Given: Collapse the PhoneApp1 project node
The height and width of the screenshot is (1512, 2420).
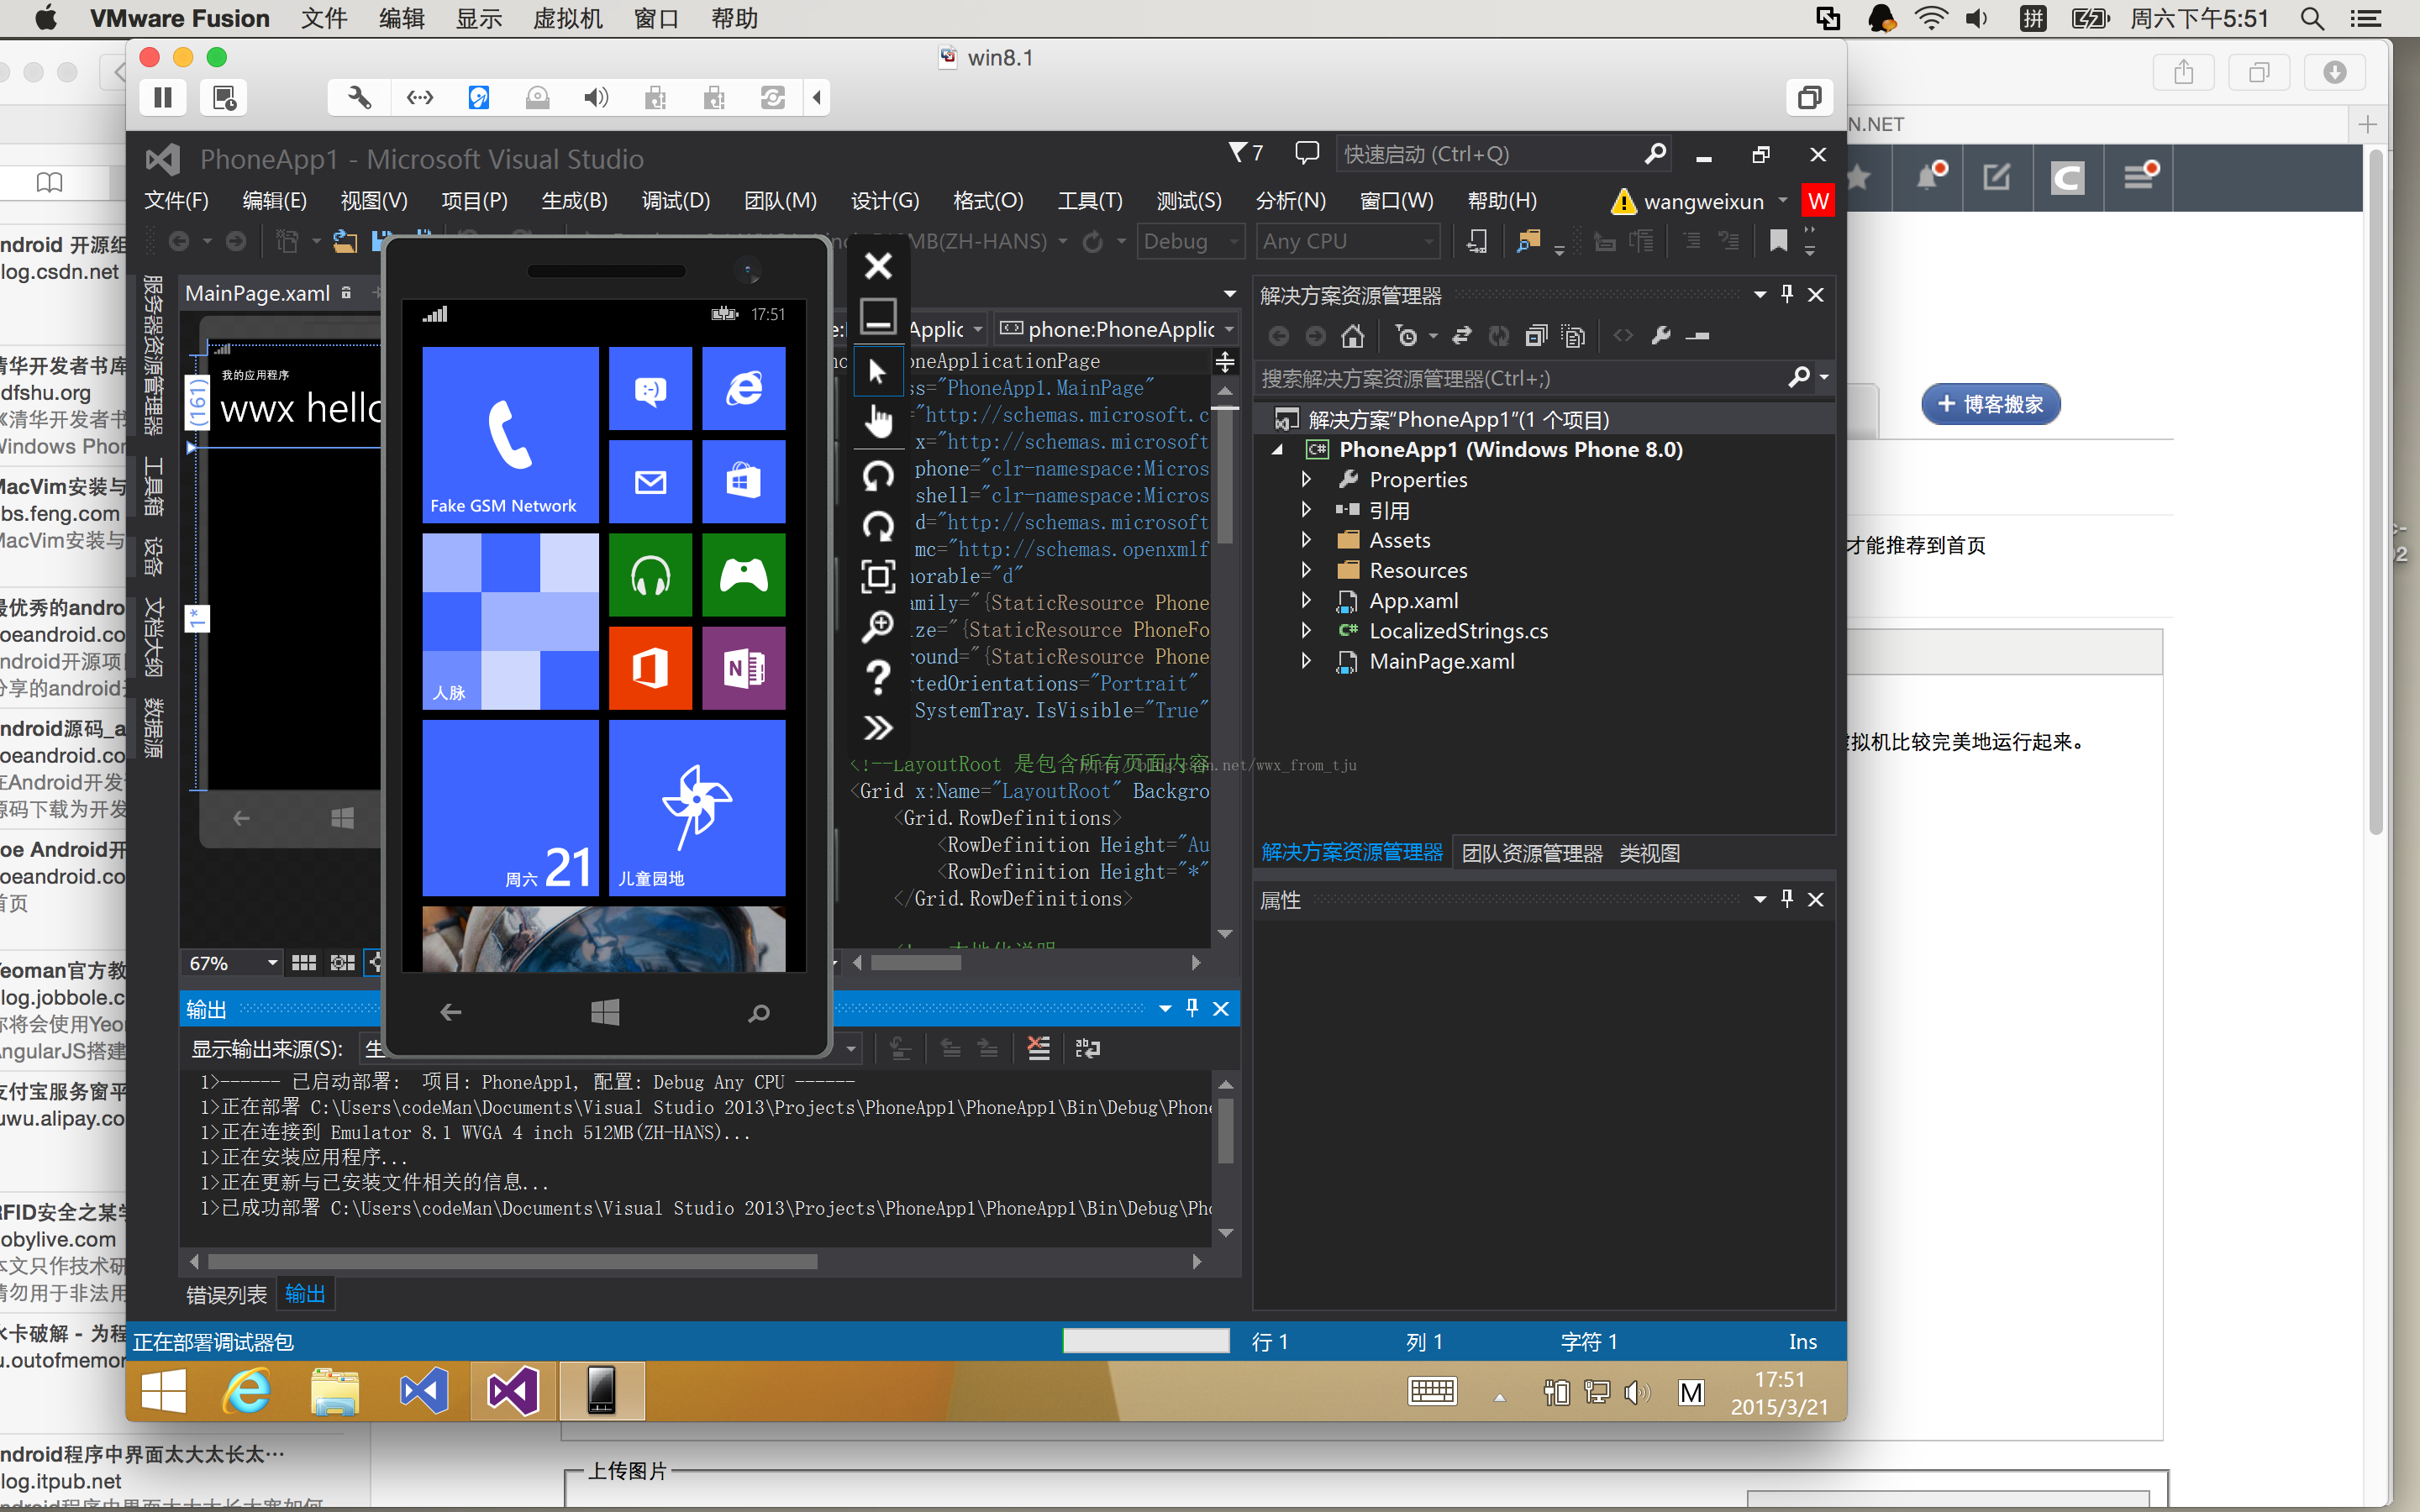Looking at the screenshot, I should point(1278,450).
